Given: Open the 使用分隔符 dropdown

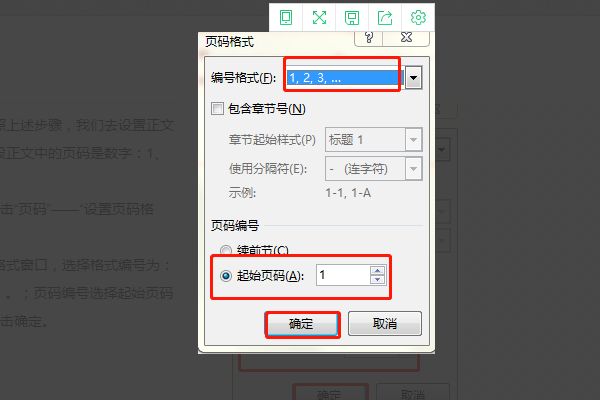Looking at the screenshot, I should (x=413, y=168).
